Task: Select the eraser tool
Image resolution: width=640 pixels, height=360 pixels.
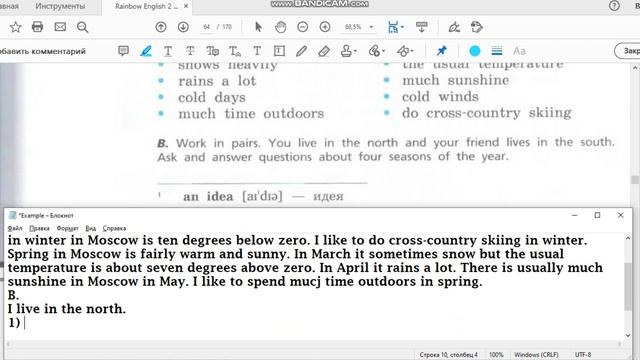Action: [x=324, y=51]
